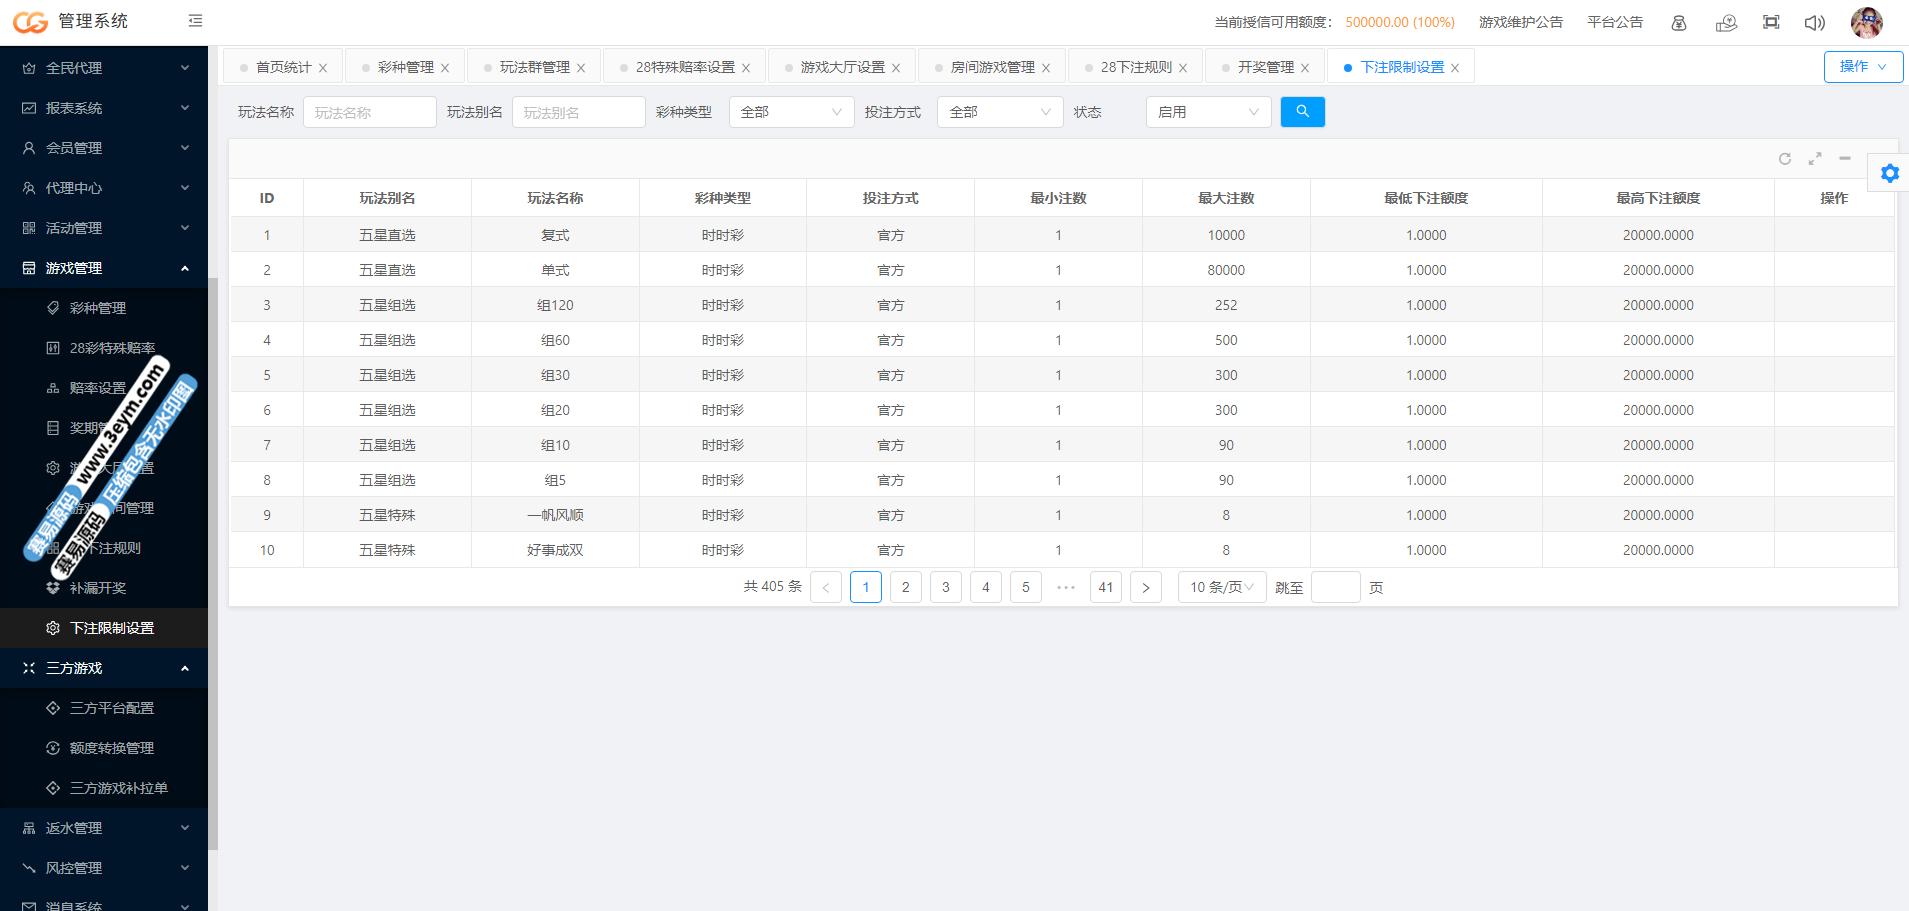Collapse the table panel with minus icon

1845,159
